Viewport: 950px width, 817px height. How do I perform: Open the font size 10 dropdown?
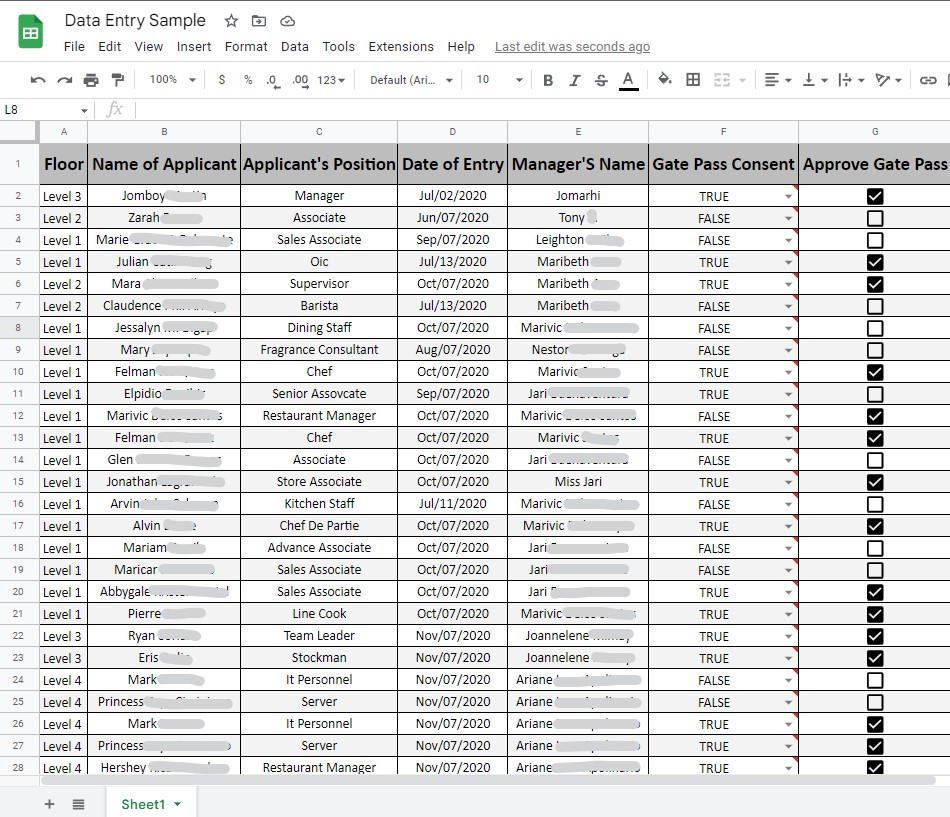499,79
